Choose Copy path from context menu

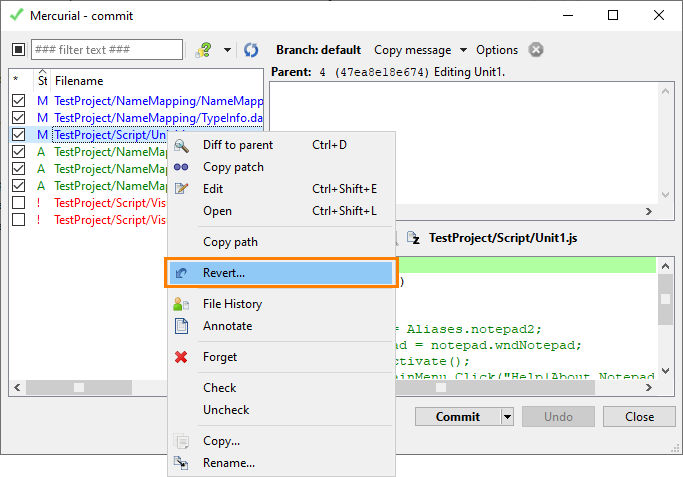click(281, 242)
